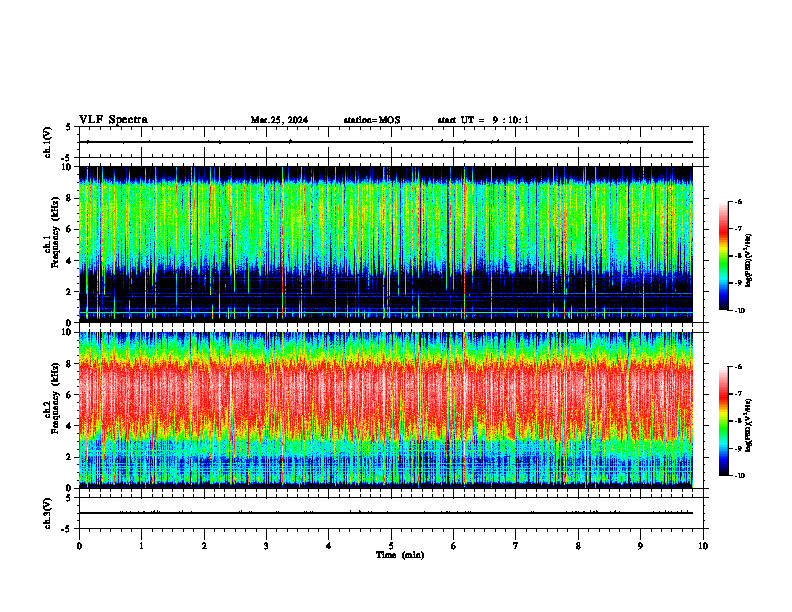The height and width of the screenshot is (612, 792).
Task: Click the "8" tick on ch.1 frequency axis
Action: tap(70, 198)
